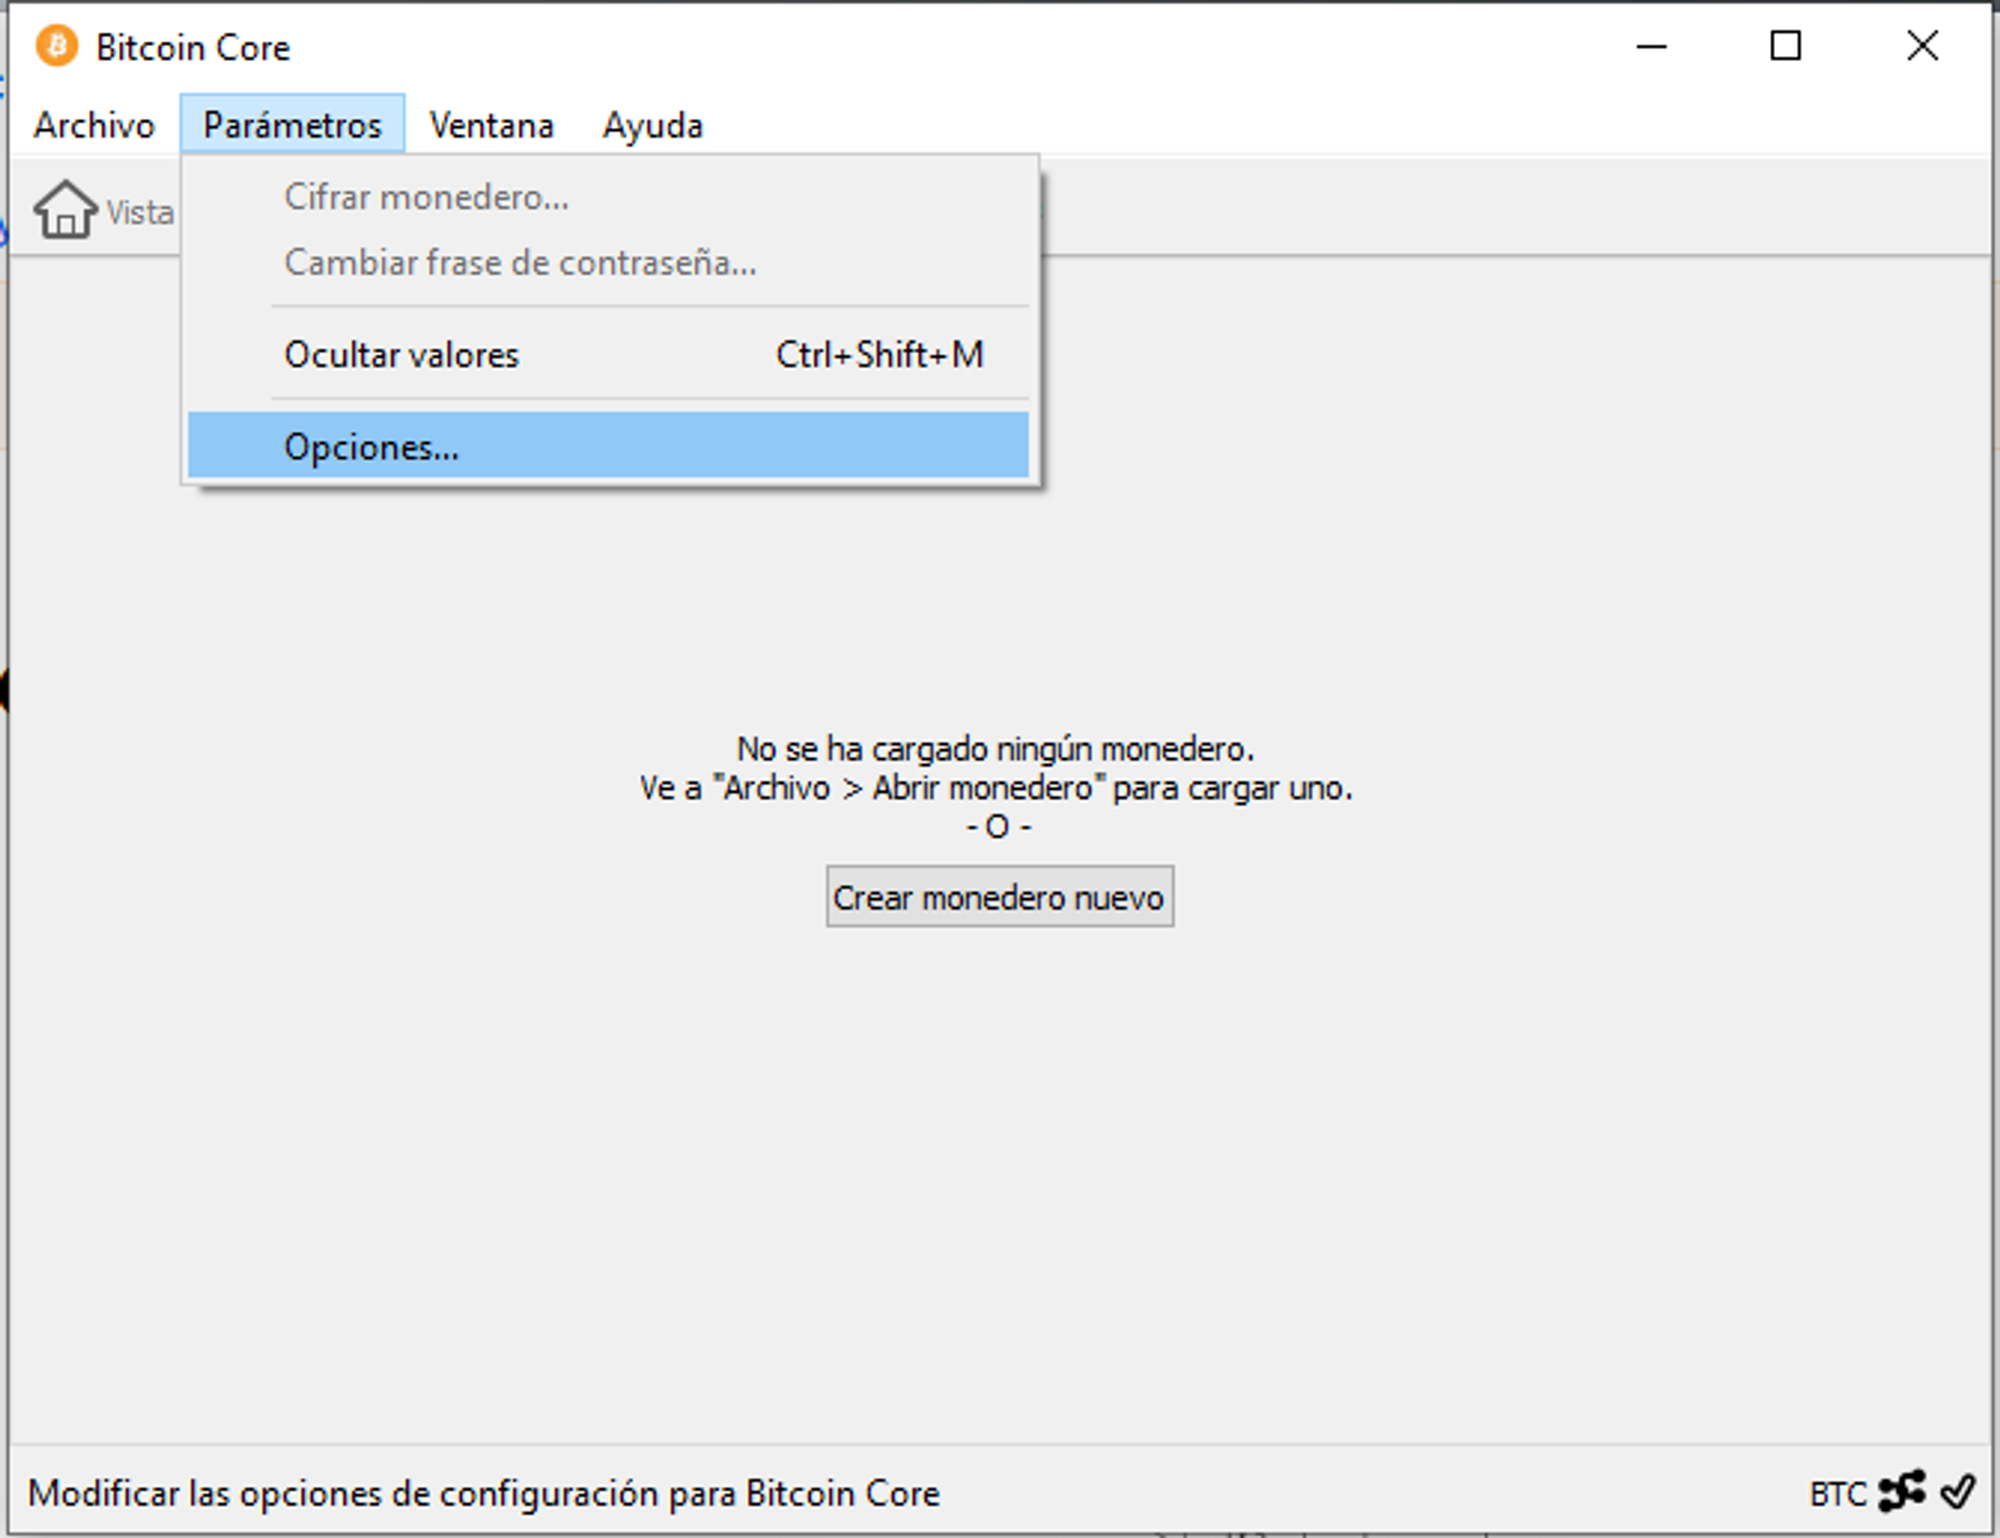This screenshot has width=2000, height=1538.
Task: Click the network activity icon in status bar
Action: pyautogui.click(x=1902, y=1491)
